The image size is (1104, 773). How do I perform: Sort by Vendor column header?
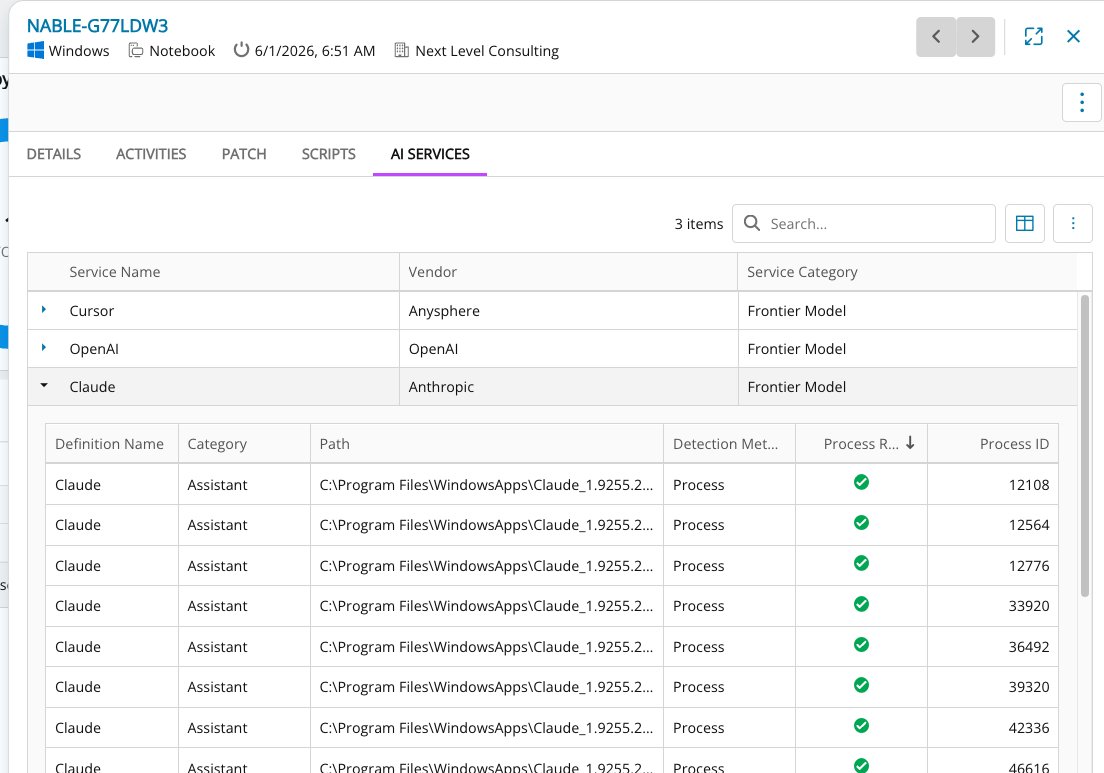point(432,272)
